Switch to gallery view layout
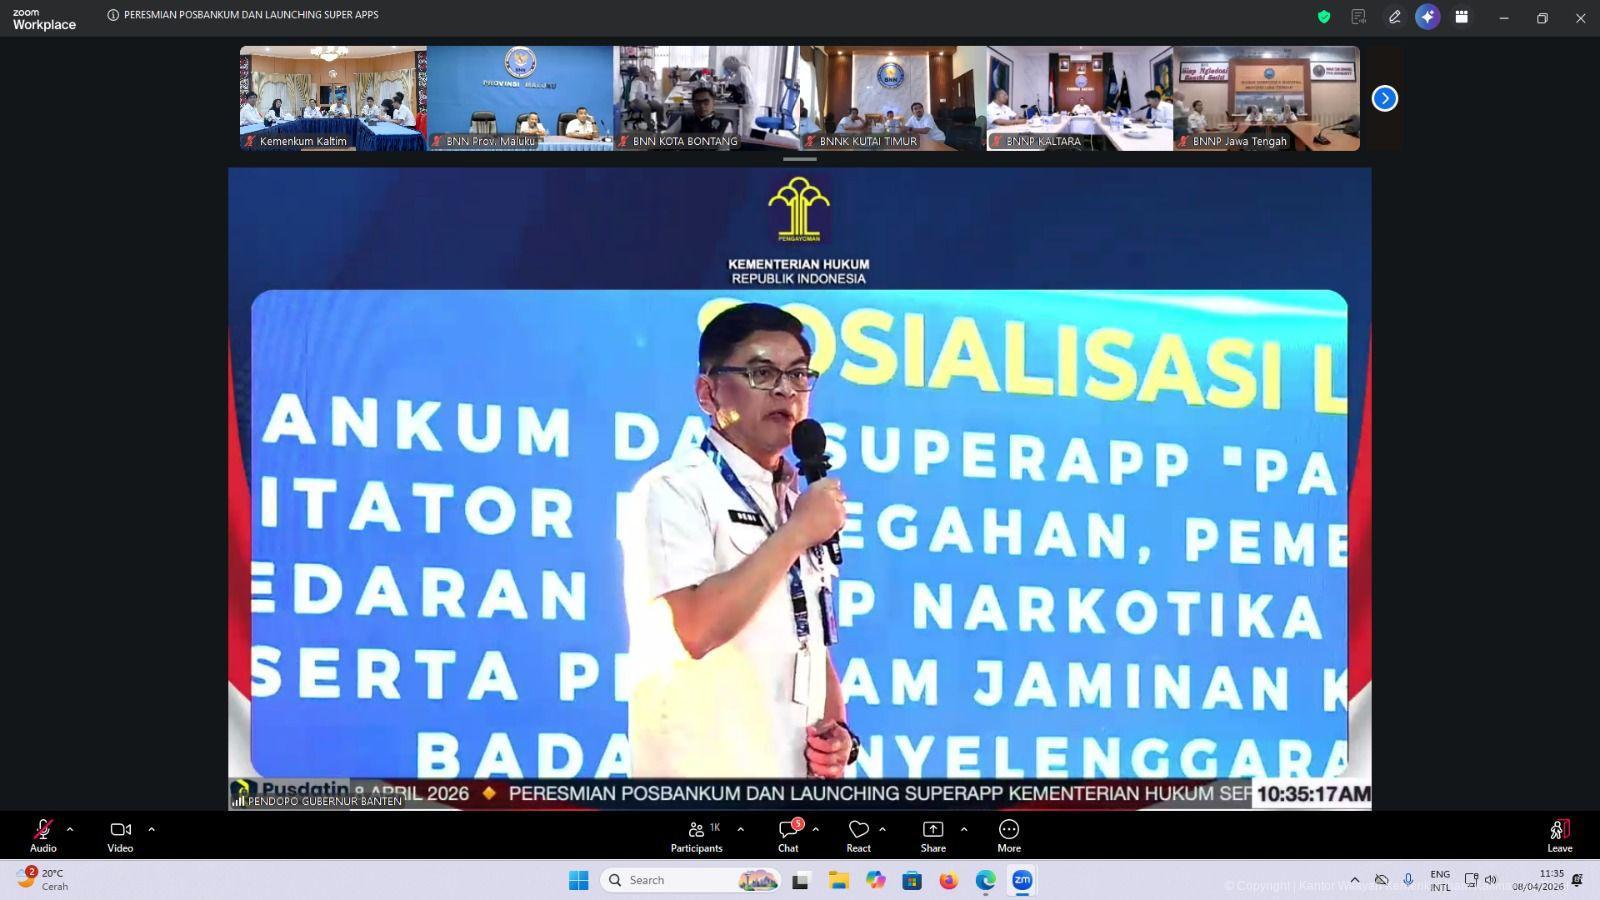Screen dimensions: 1600x900 coord(1462,16)
